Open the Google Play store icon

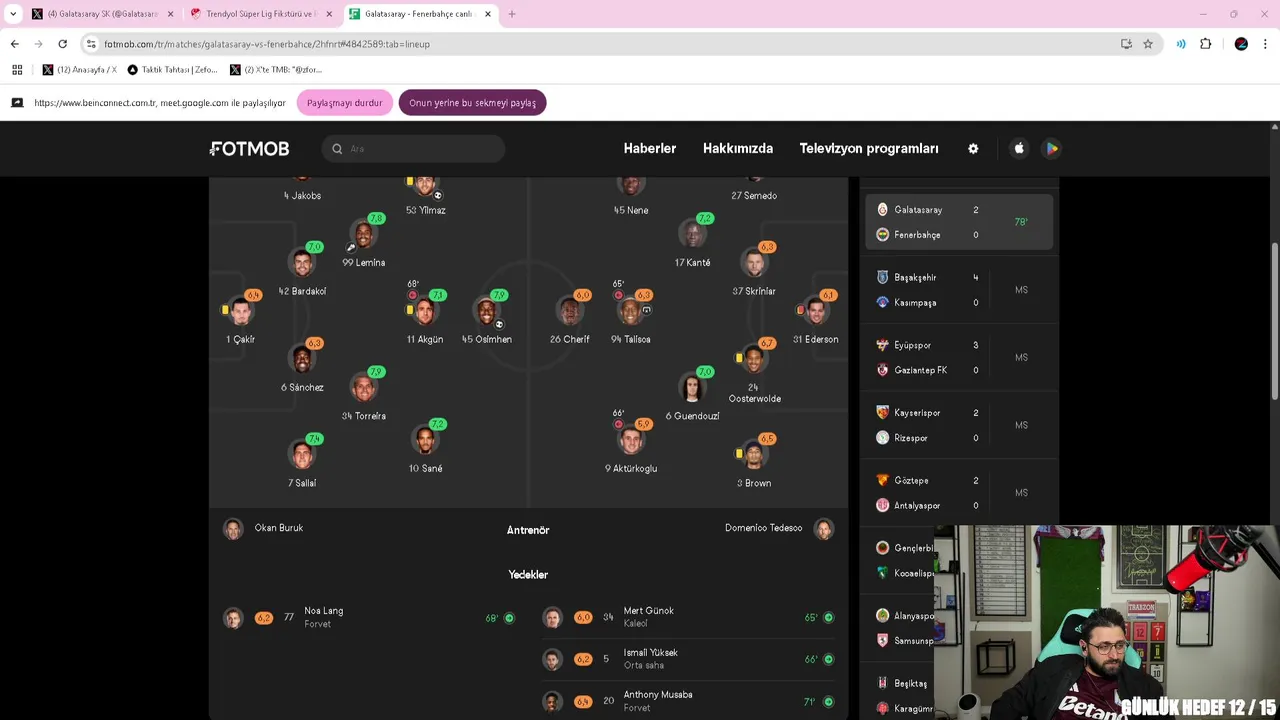1051,149
